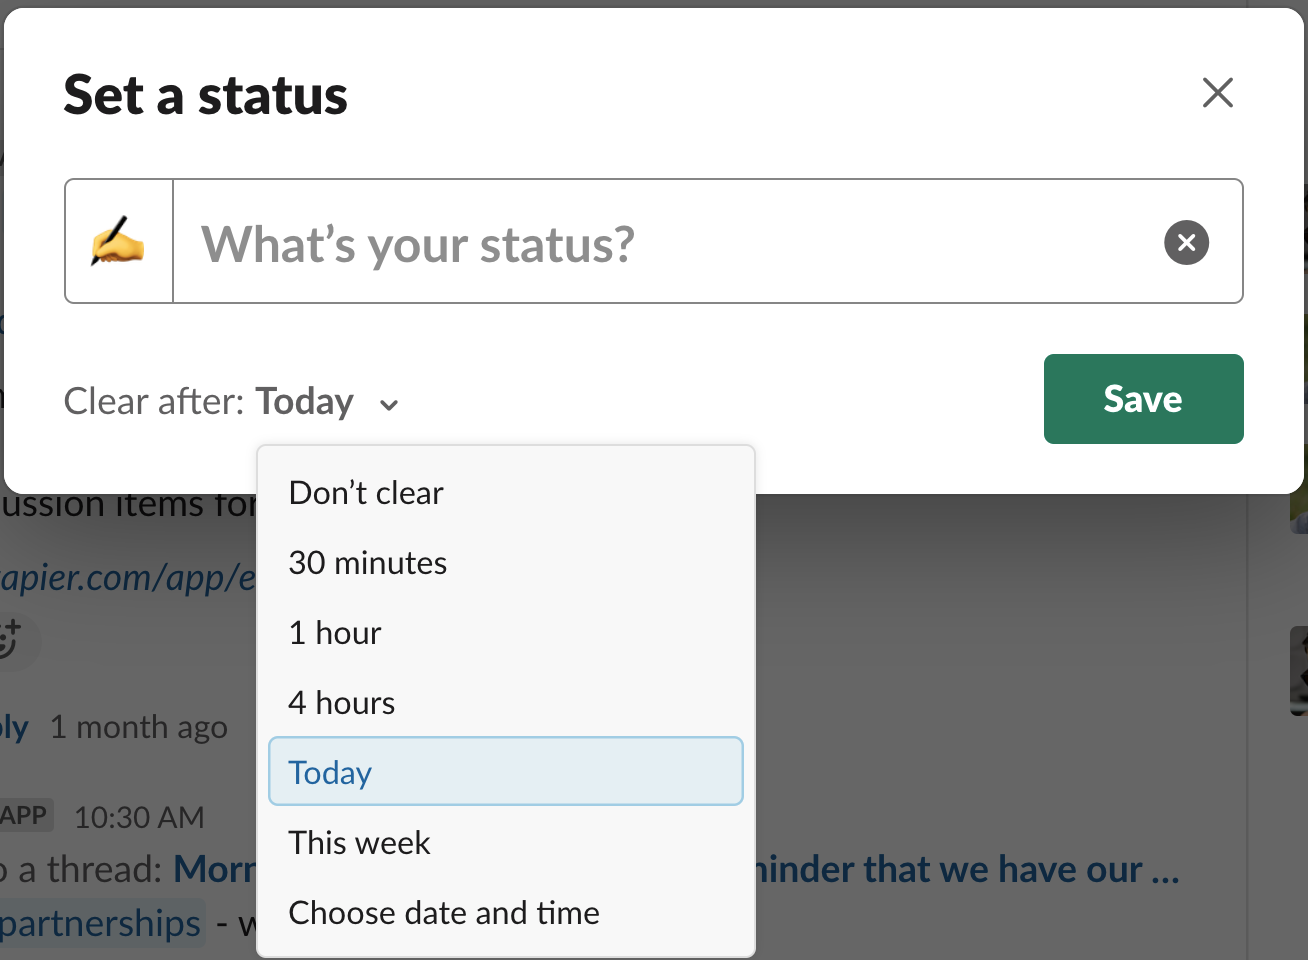Open the thread link ending "we have our …"

click(965, 870)
